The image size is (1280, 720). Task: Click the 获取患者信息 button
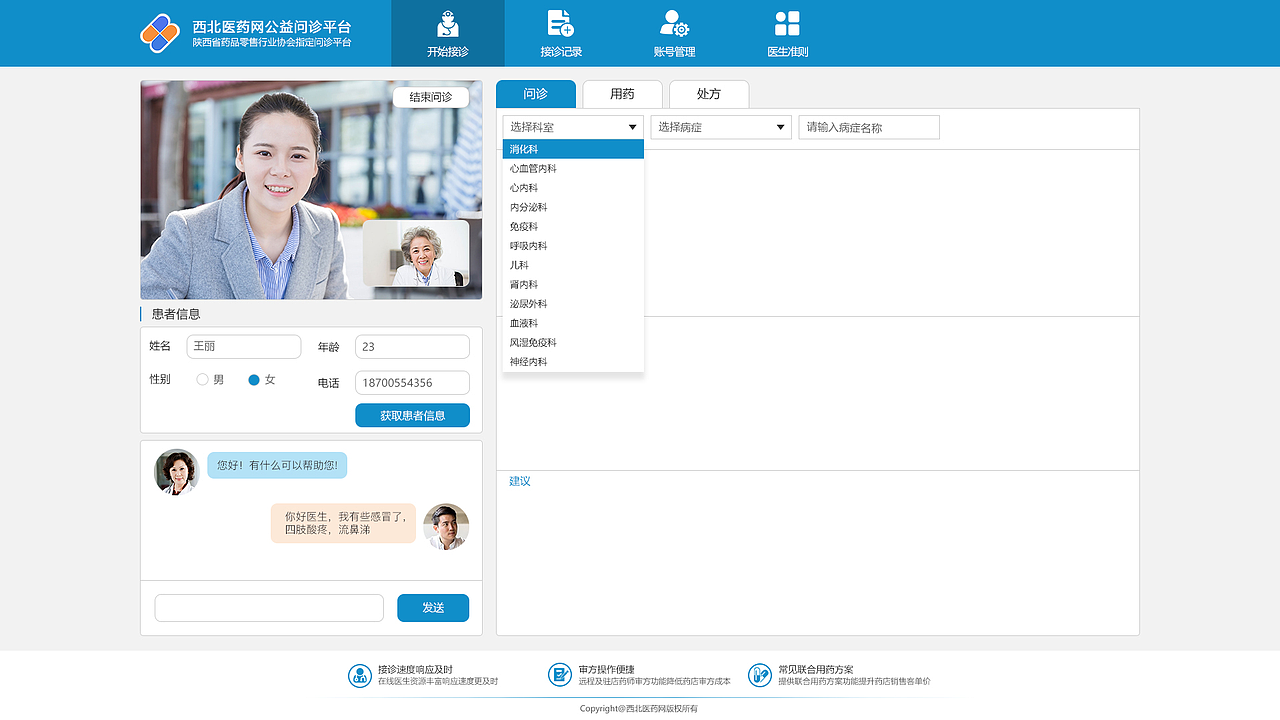(x=412, y=416)
